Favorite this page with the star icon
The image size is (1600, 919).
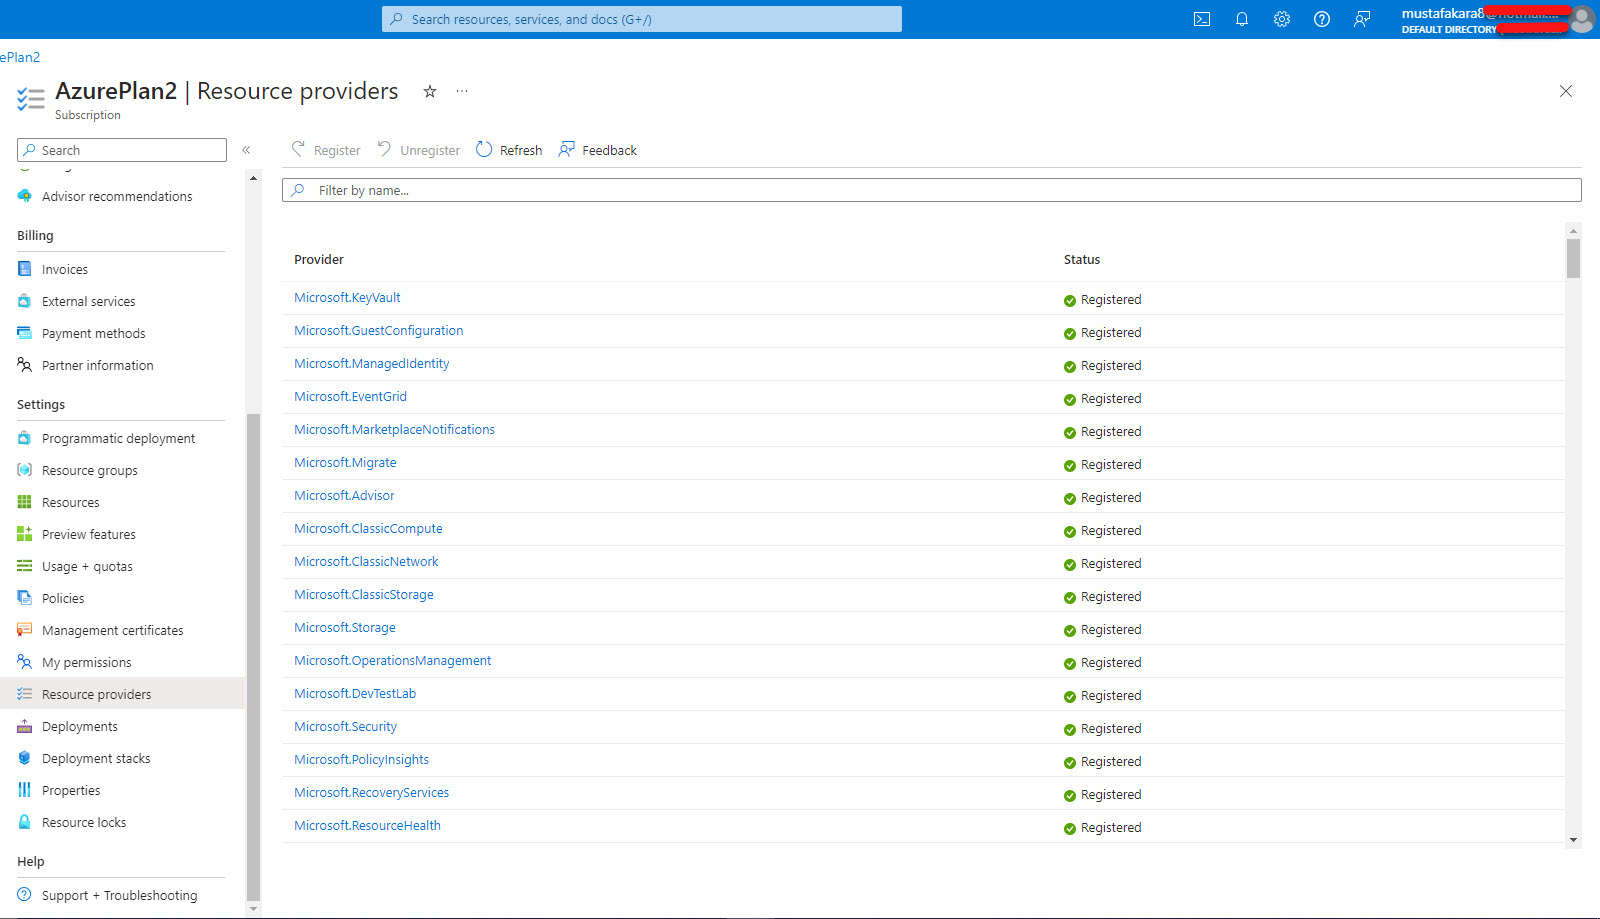(430, 91)
